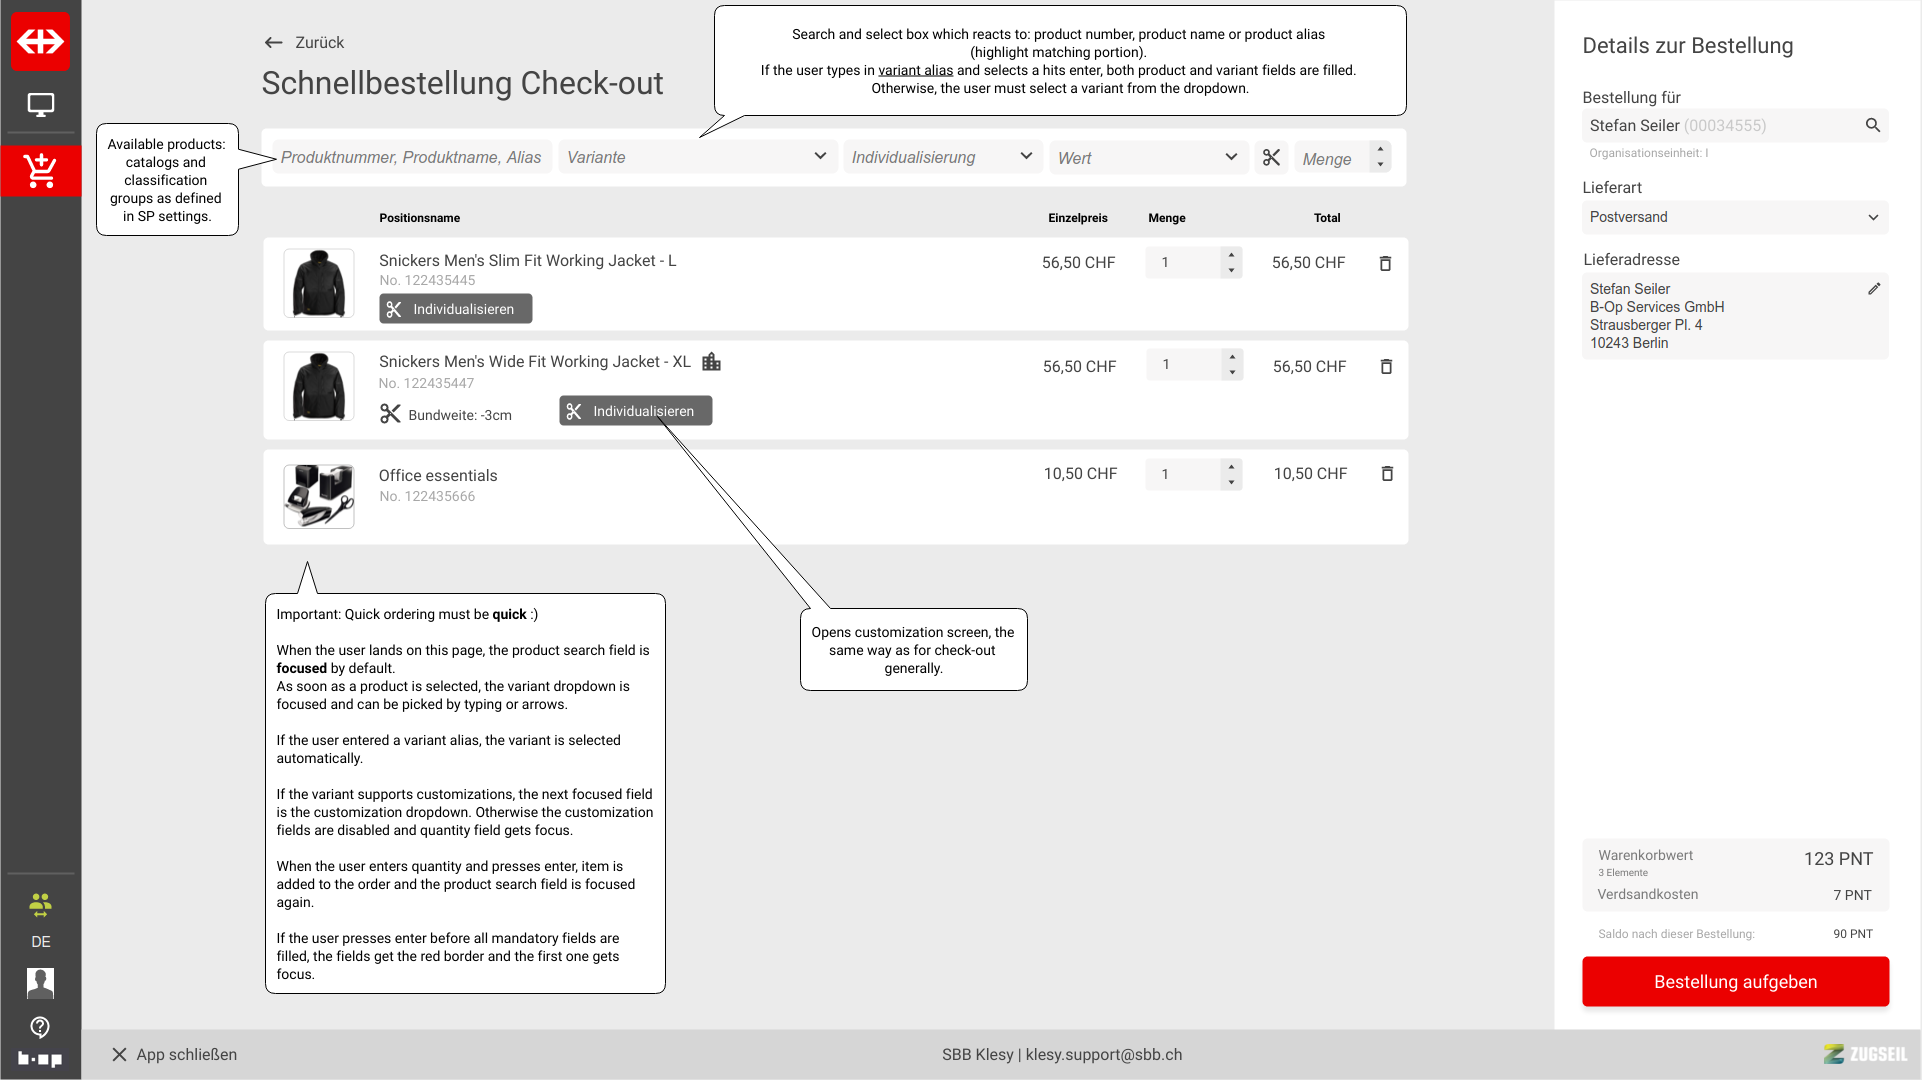Increase quantity of Slim Fit Jacket
Screen dimensions: 1922x1080
pyautogui.click(x=1232, y=255)
